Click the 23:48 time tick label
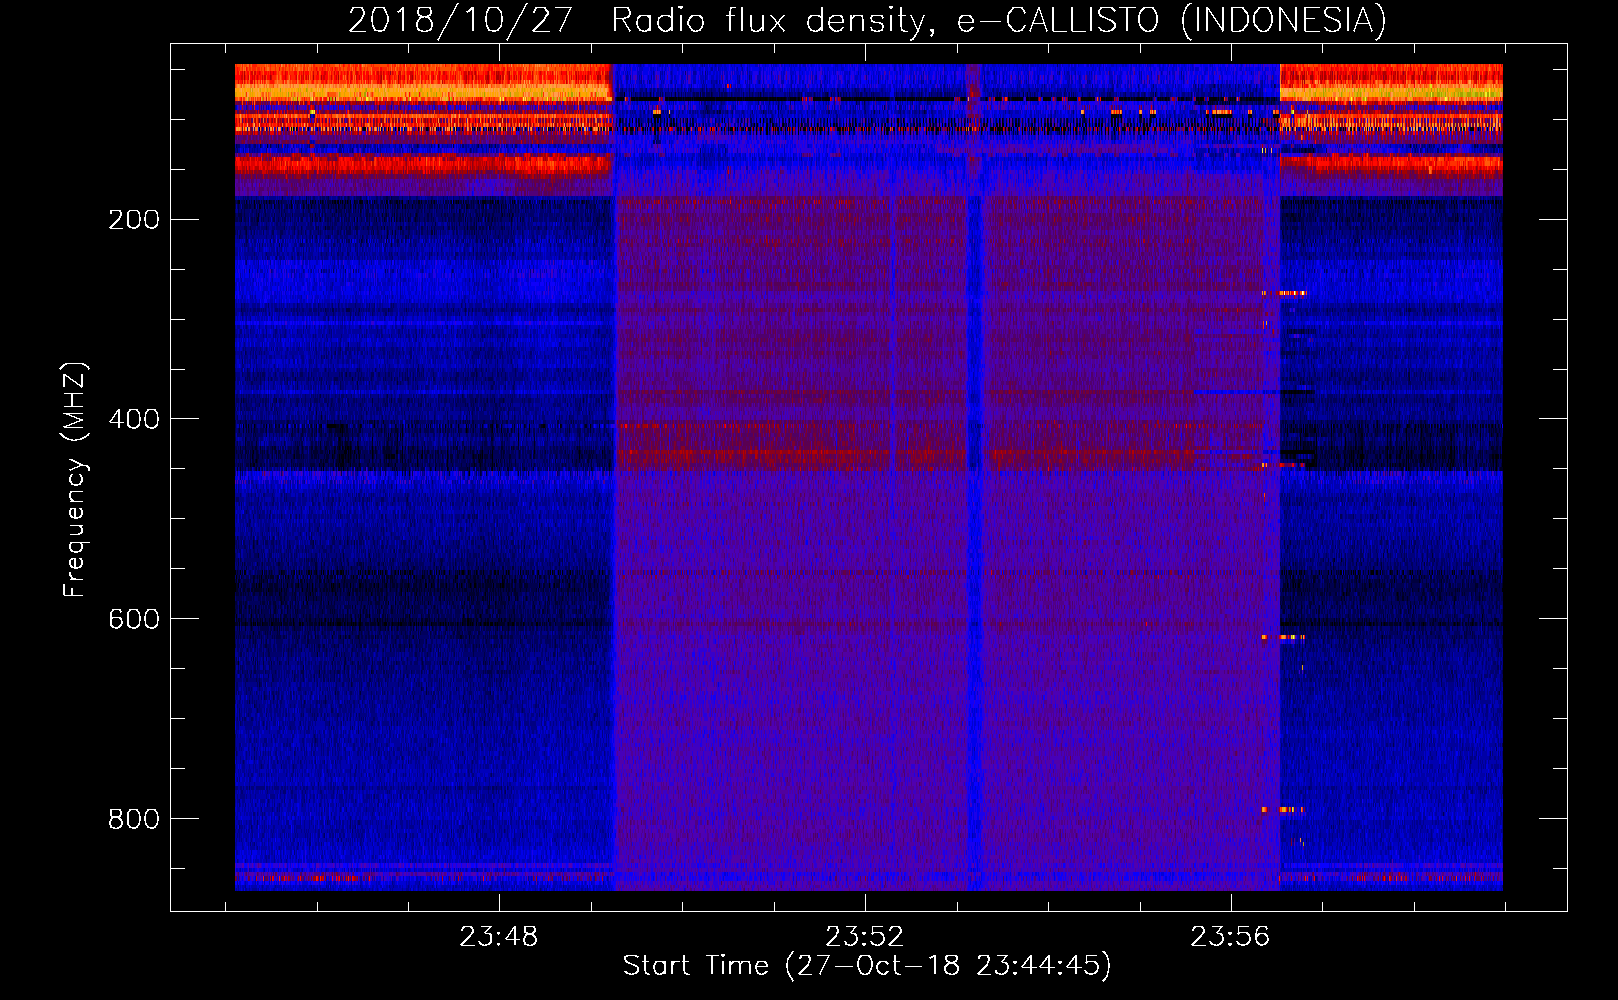Viewport: 1618px width, 1000px height. [498, 937]
